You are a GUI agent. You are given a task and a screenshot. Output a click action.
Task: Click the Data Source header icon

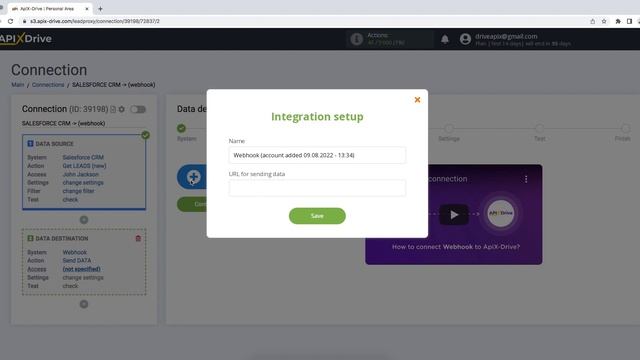pos(30,144)
